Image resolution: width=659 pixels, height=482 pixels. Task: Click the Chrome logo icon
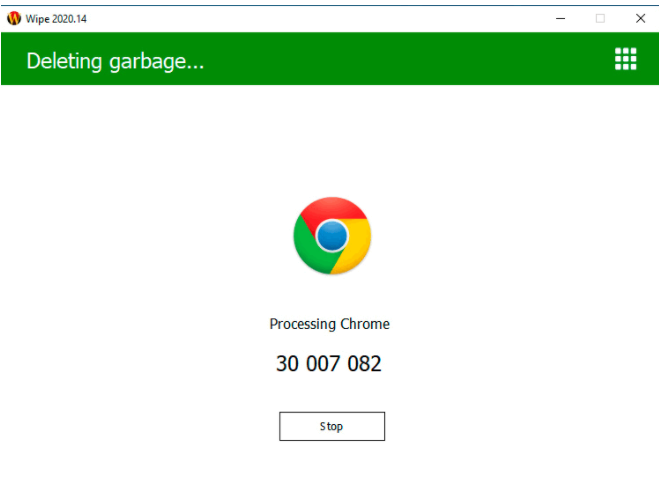(x=332, y=236)
